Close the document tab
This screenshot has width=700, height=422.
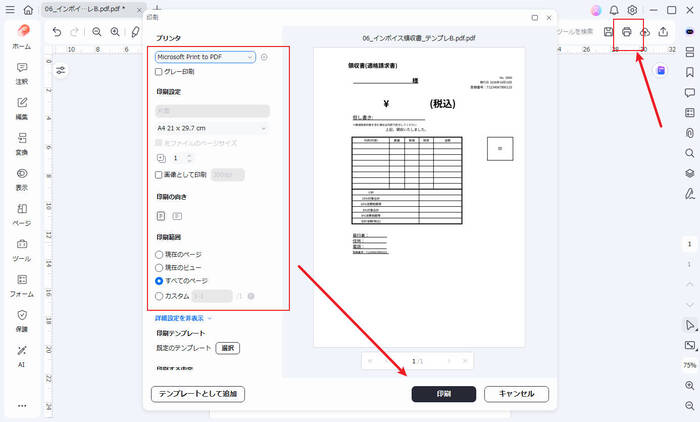coord(139,9)
